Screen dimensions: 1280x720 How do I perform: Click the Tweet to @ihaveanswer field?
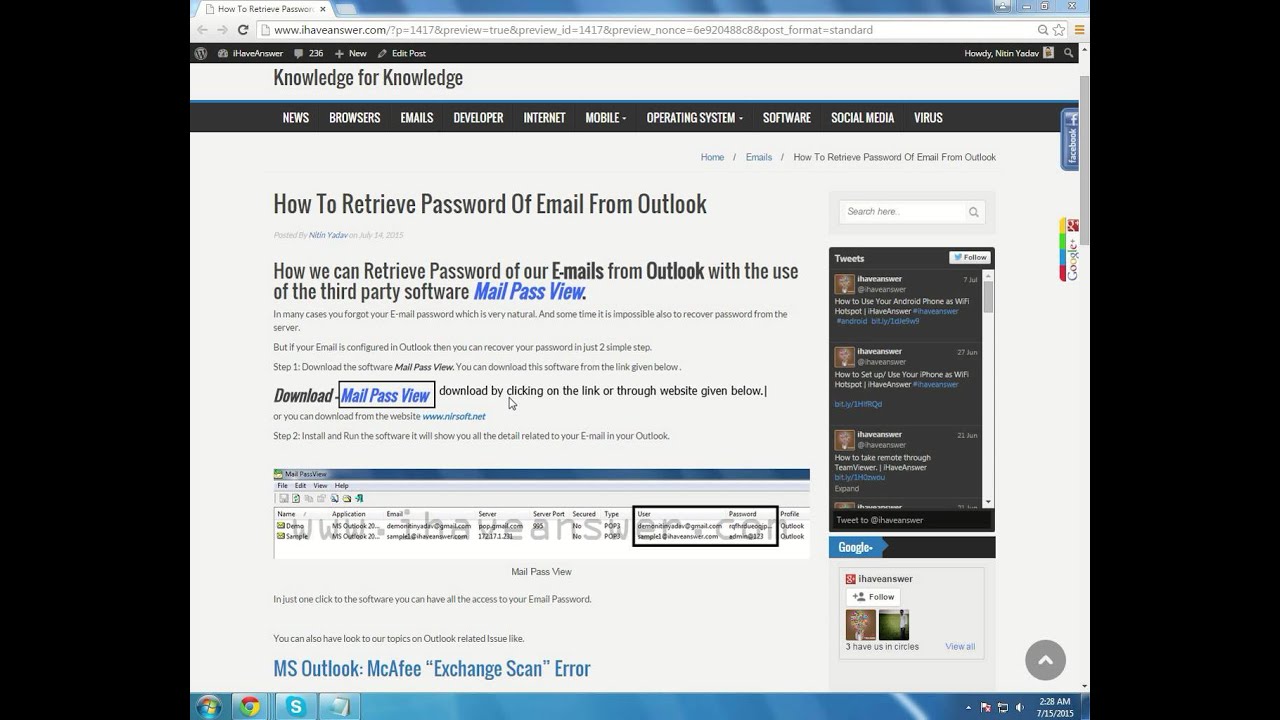pyautogui.click(x=910, y=520)
